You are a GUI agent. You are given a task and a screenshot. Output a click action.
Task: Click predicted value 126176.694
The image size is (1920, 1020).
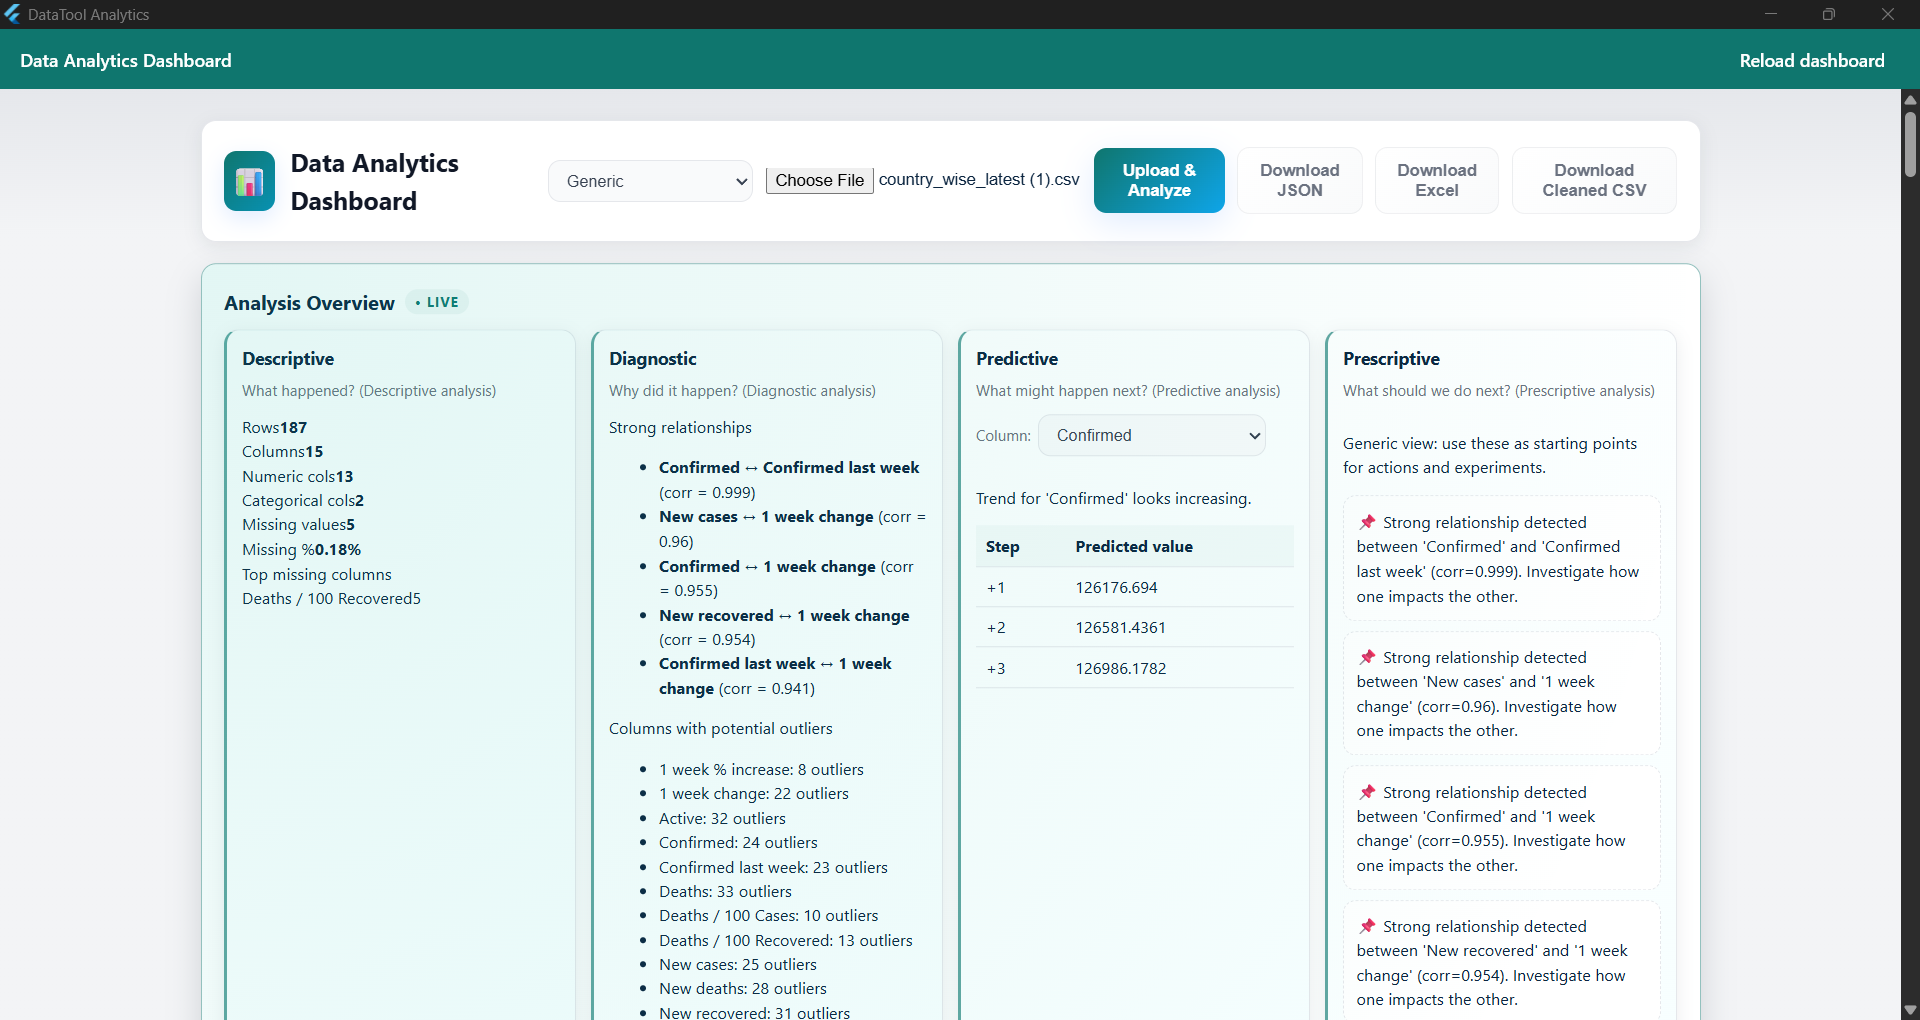[x=1116, y=587]
